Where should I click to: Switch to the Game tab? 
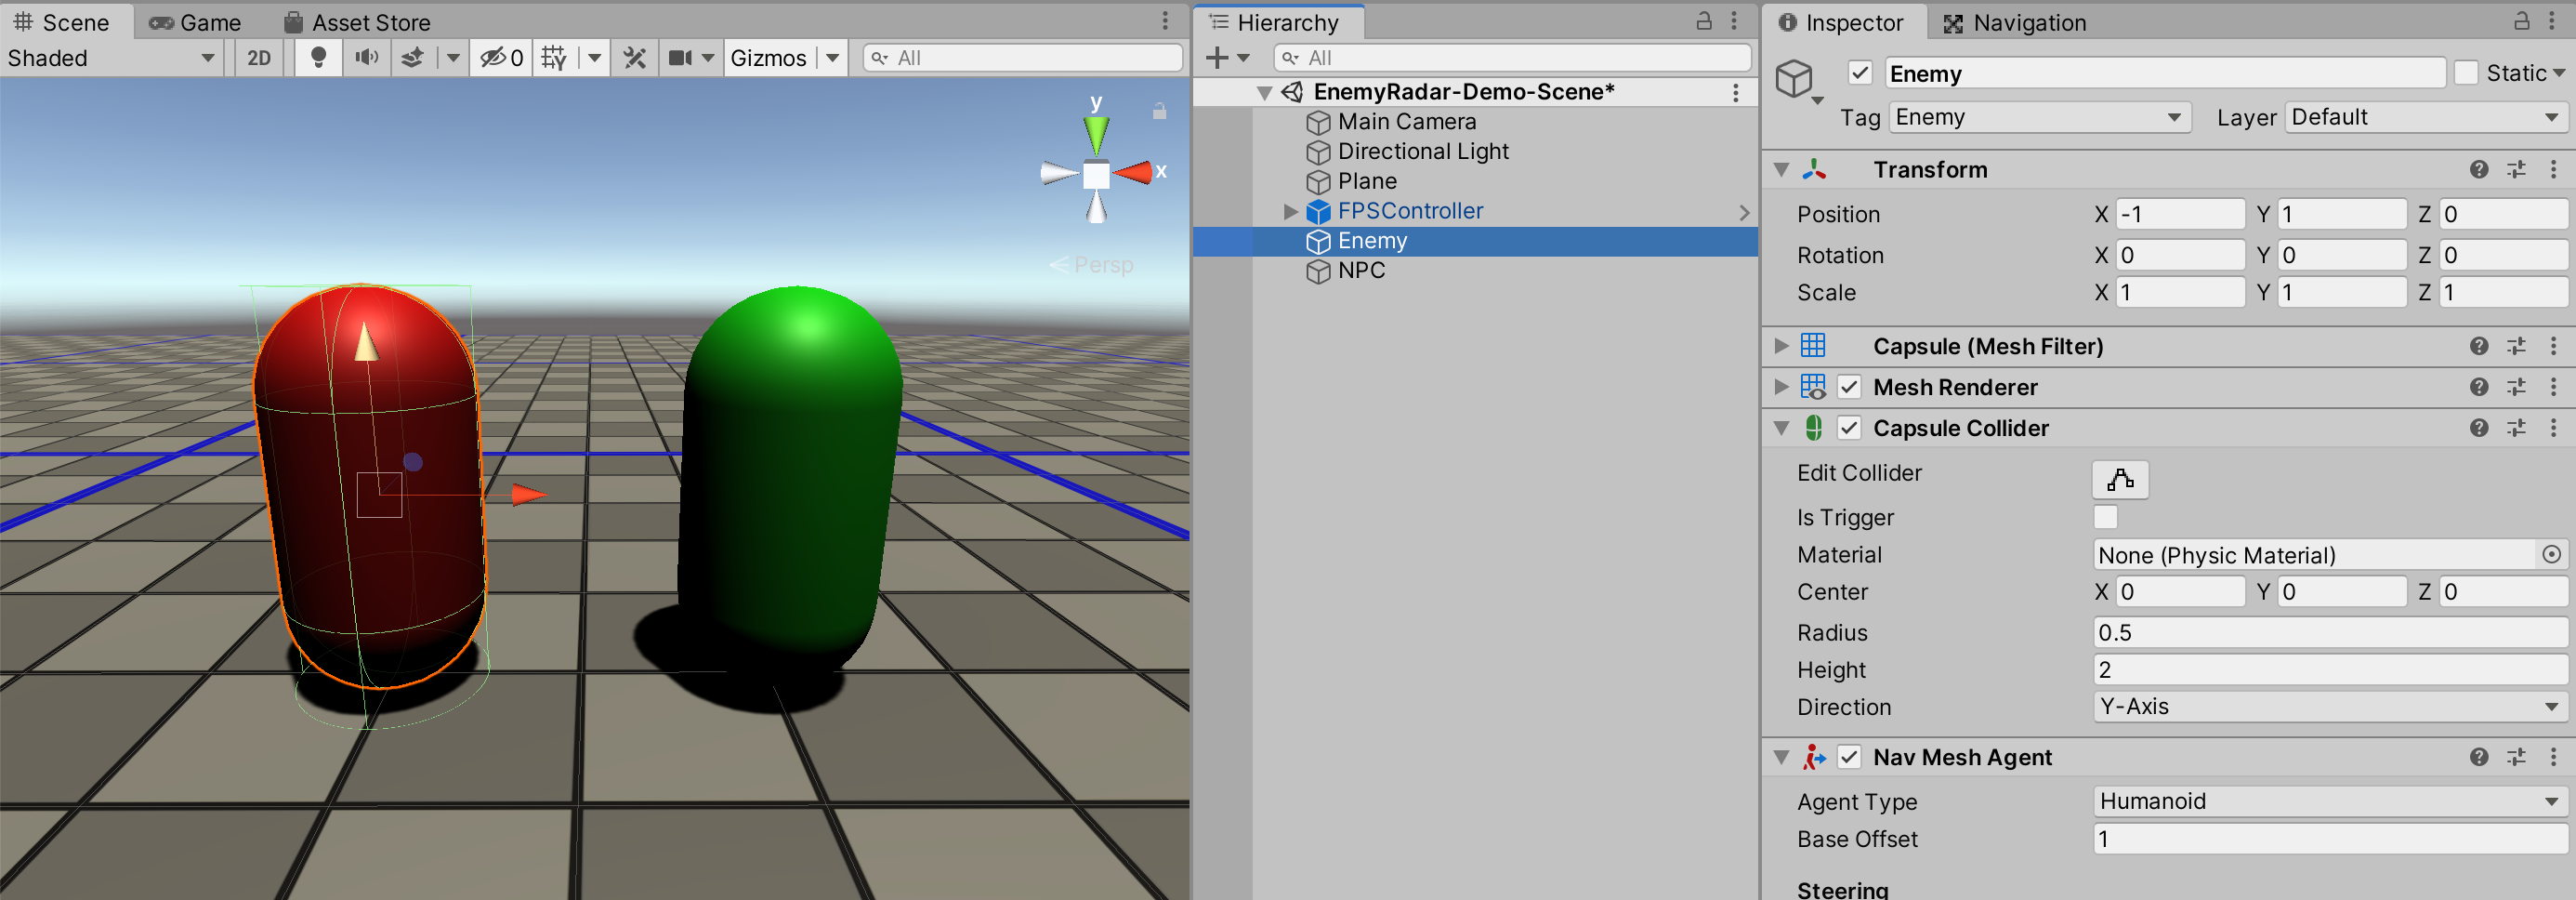pos(196,21)
